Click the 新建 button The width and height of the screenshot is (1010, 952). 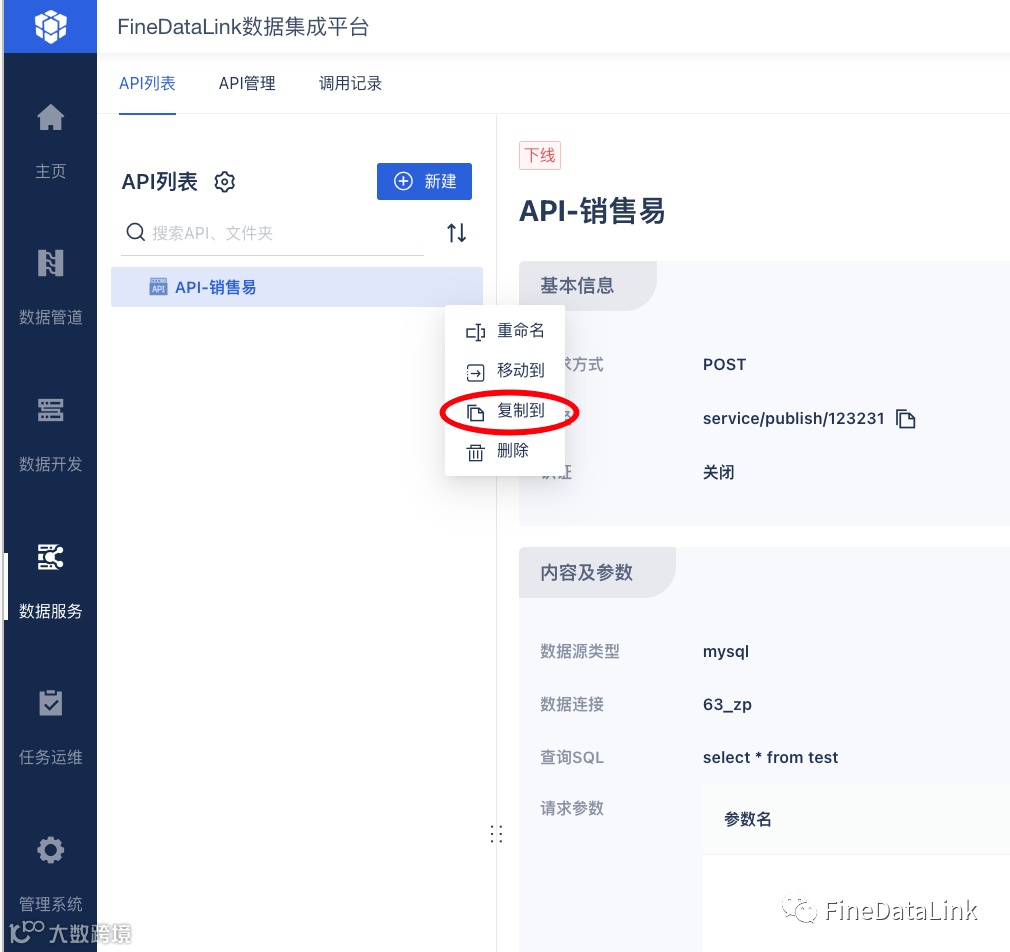pos(424,181)
